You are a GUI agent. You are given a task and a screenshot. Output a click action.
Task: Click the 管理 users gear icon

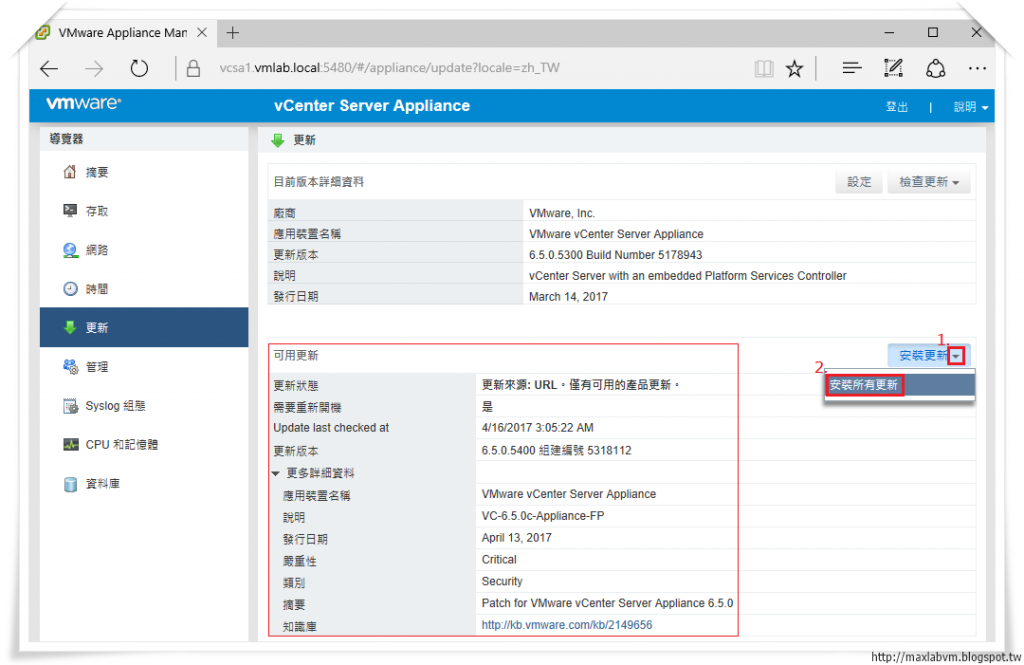(70, 366)
